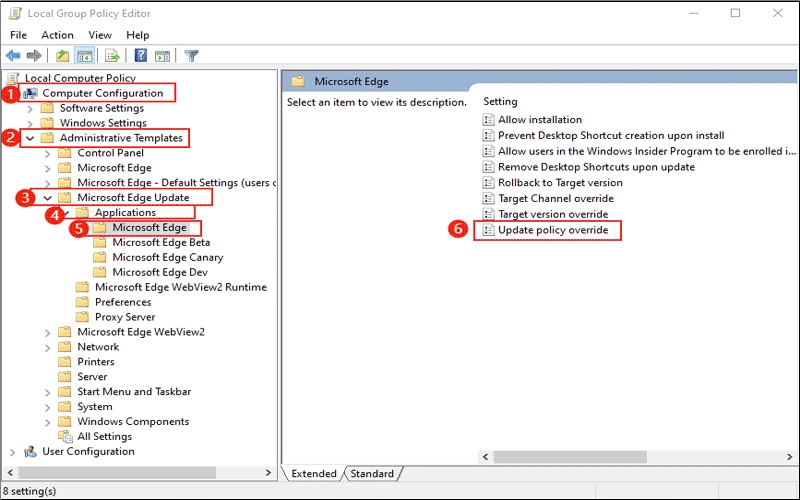Click the settings list scroll left arrow
Image resolution: width=800 pixels, height=500 pixels.
pyautogui.click(x=486, y=457)
